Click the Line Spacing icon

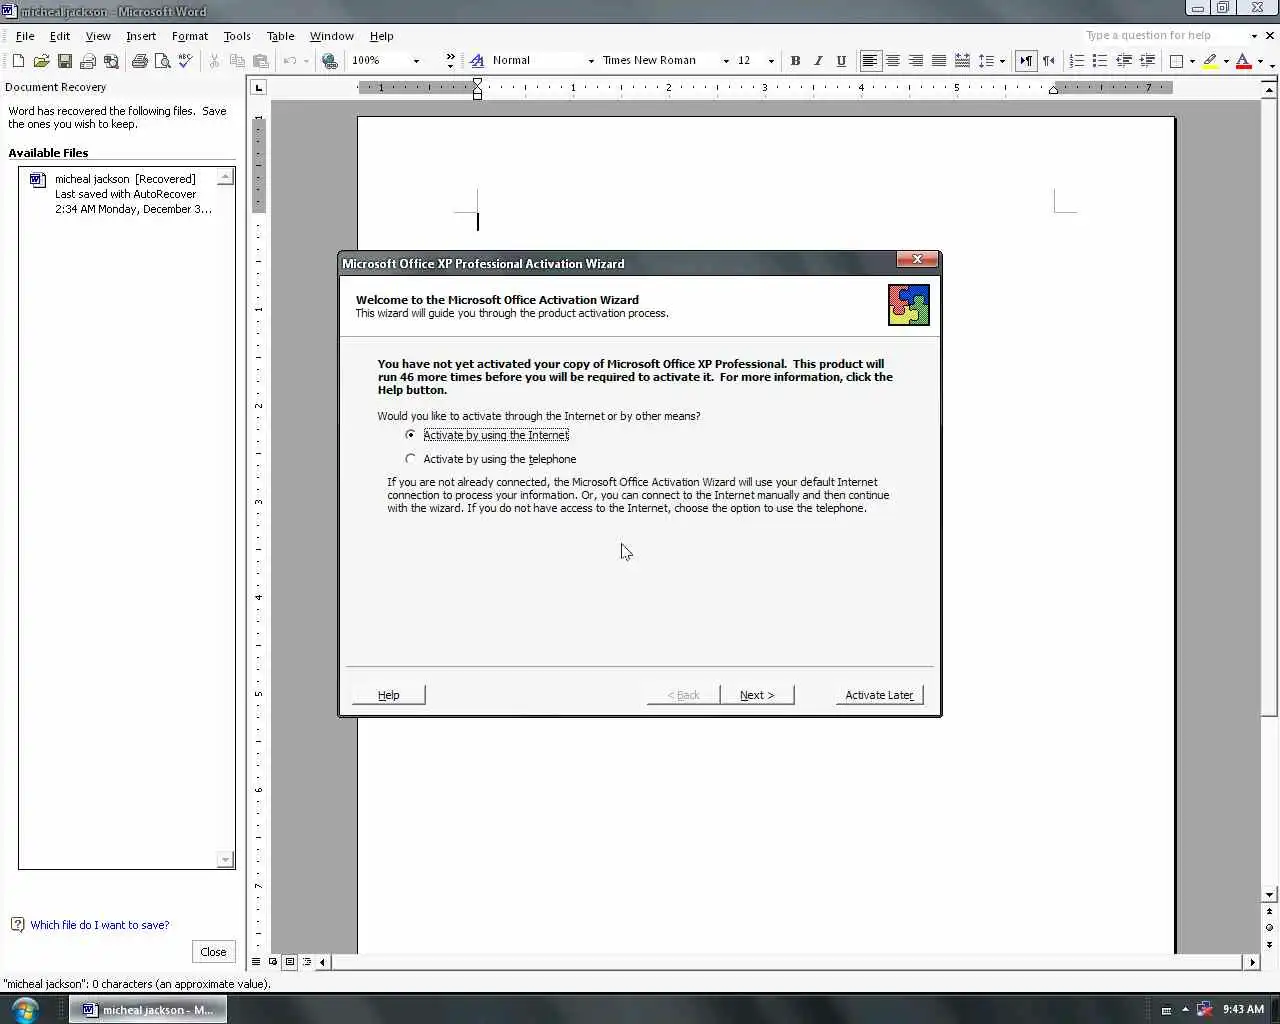(x=986, y=61)
